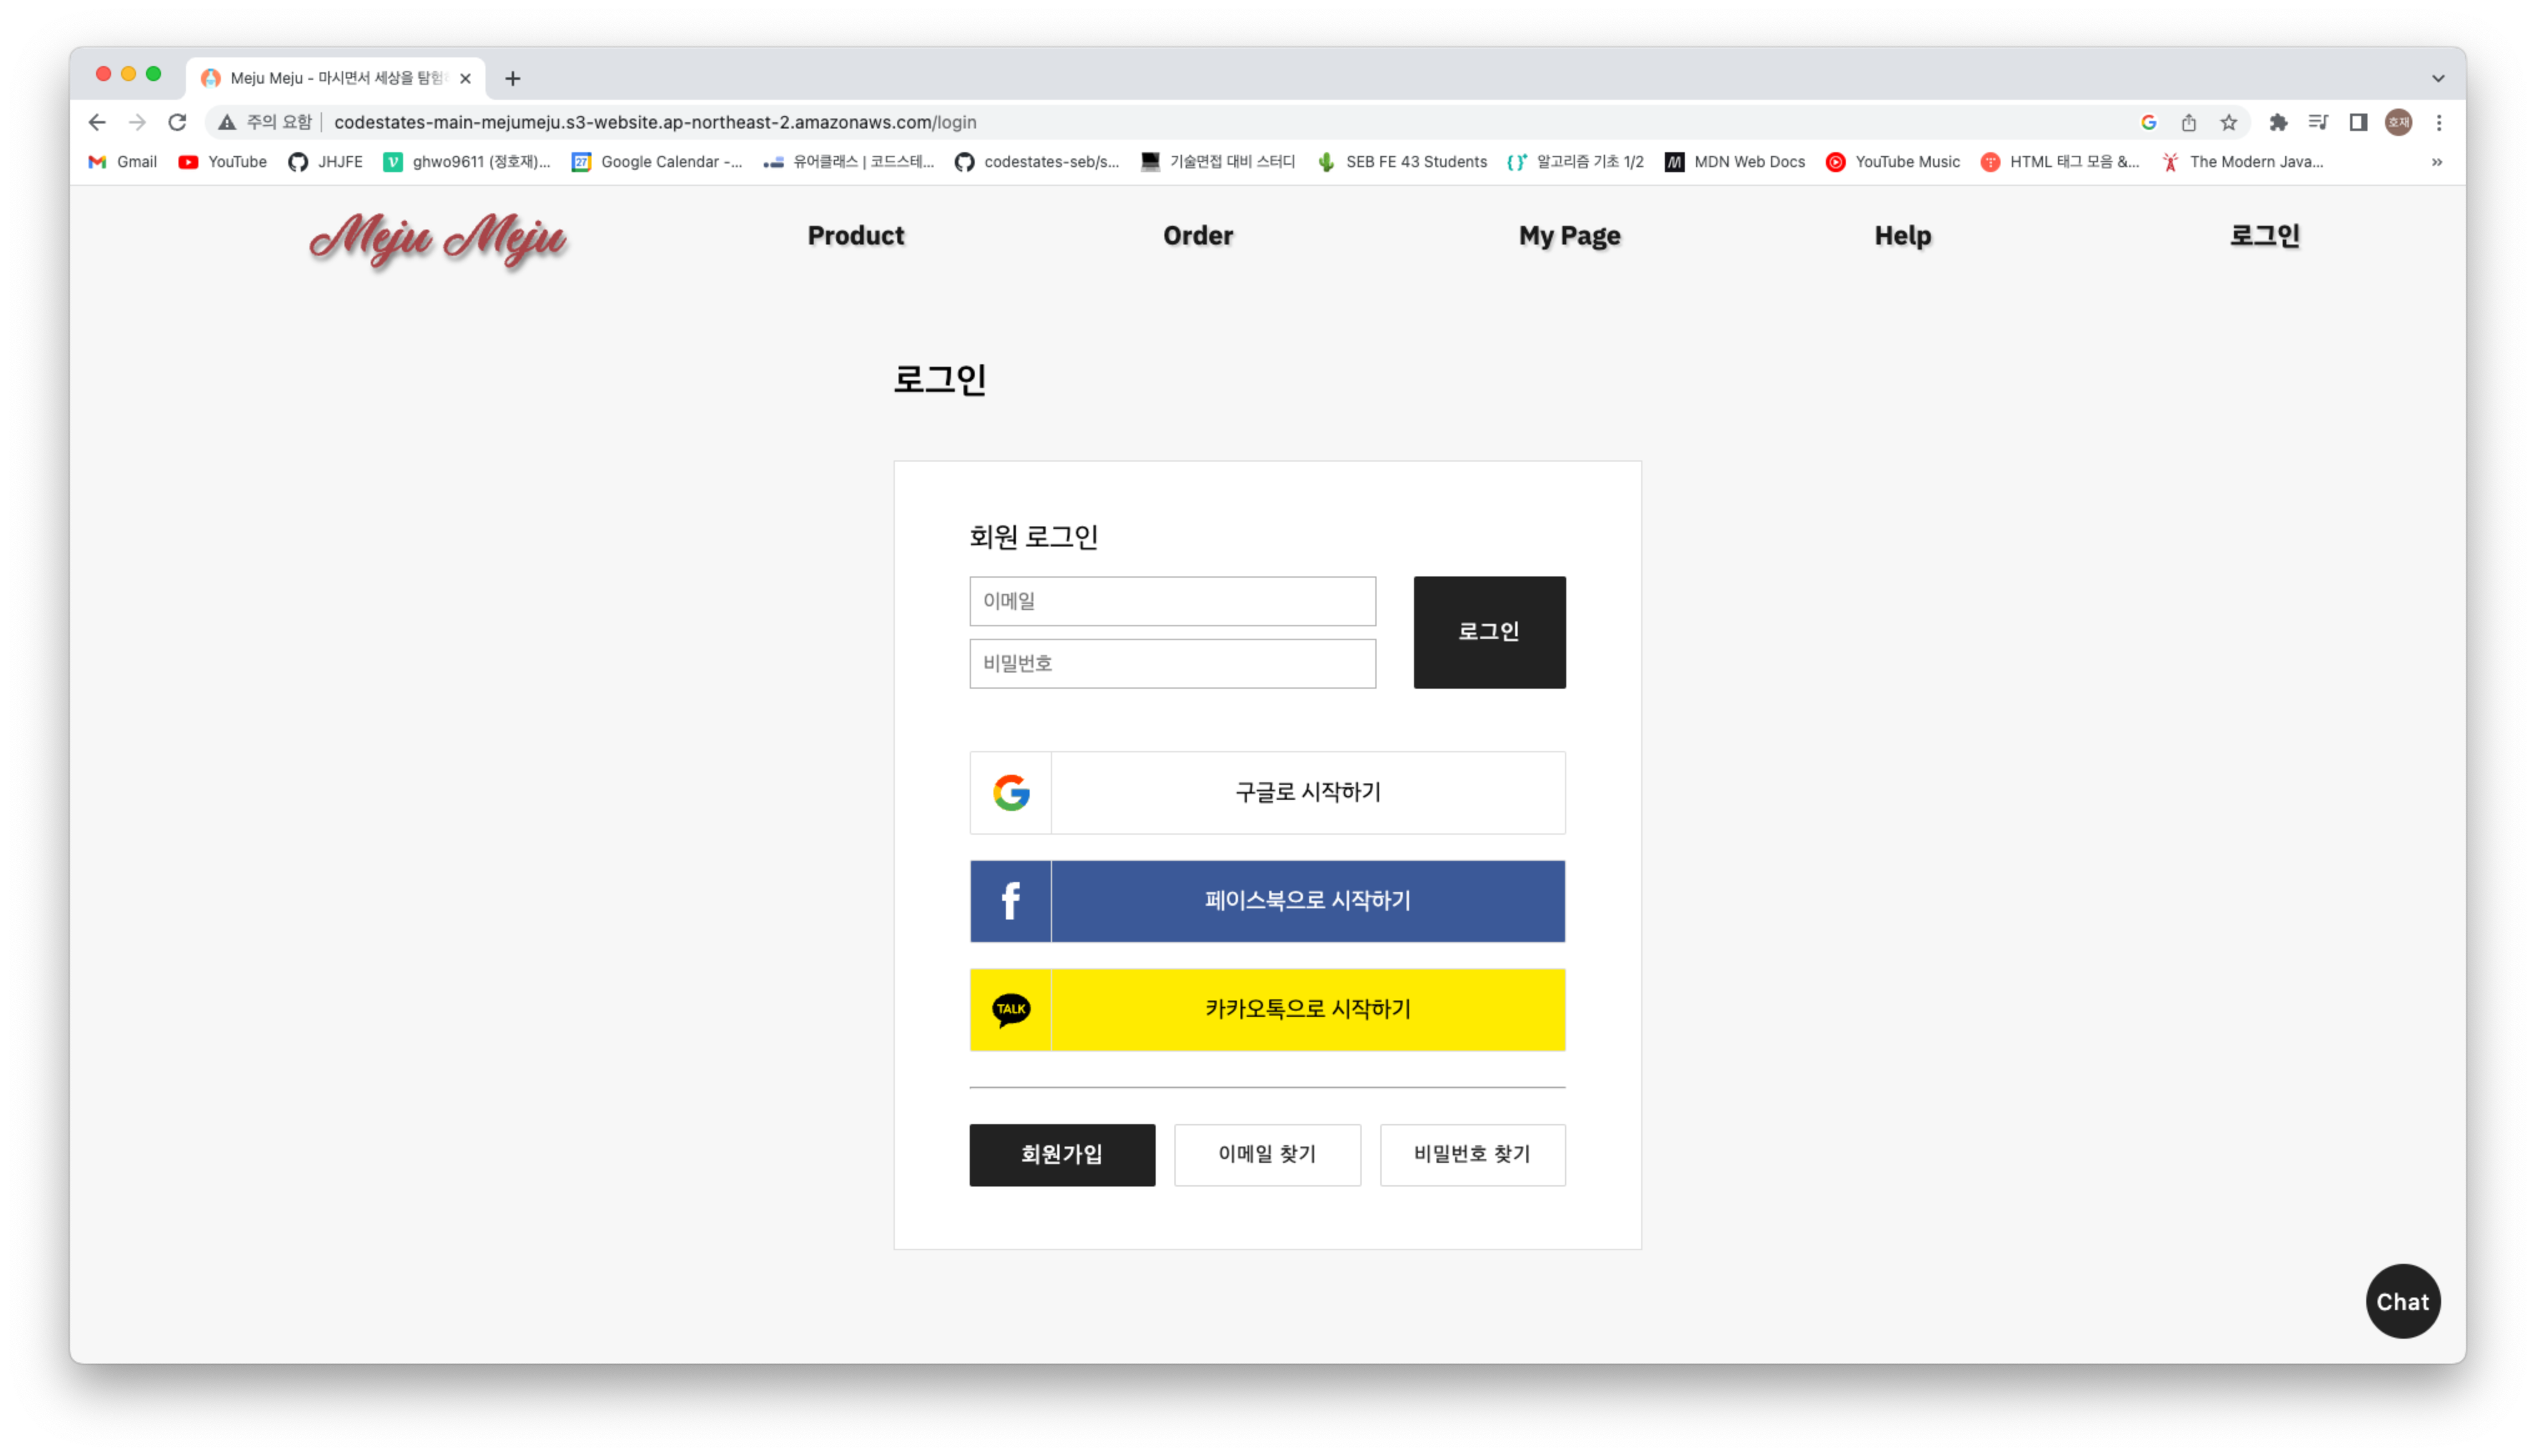The height and width of the screenshot is (1456, 2536).
Task: Click the share page icon
Action: [x=2188, y=122]
